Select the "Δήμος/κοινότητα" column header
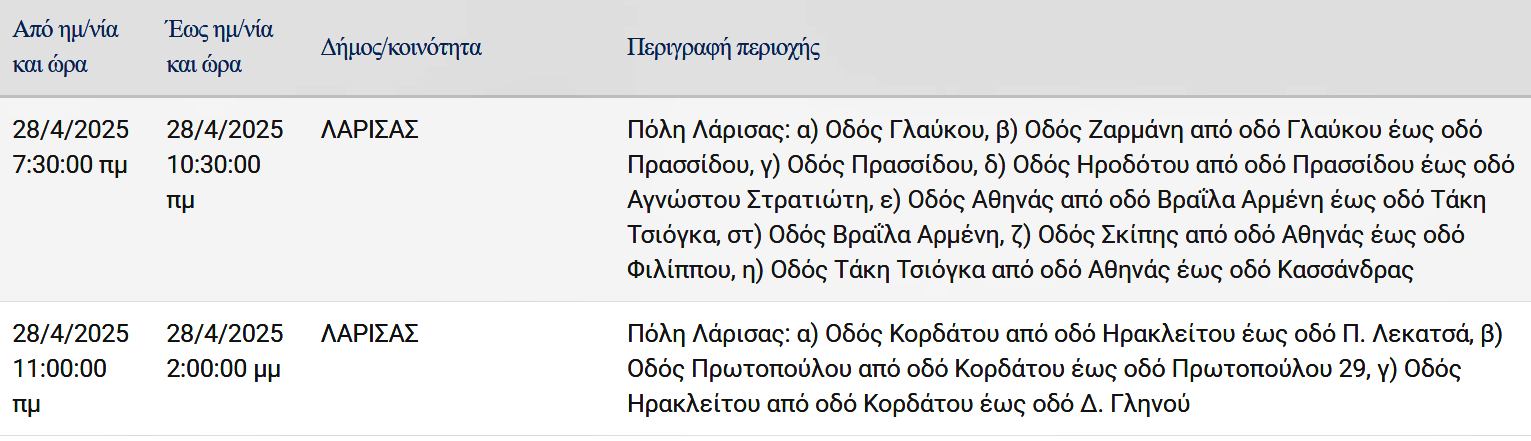Screen dimensions: 1531x441 point(401,47)
